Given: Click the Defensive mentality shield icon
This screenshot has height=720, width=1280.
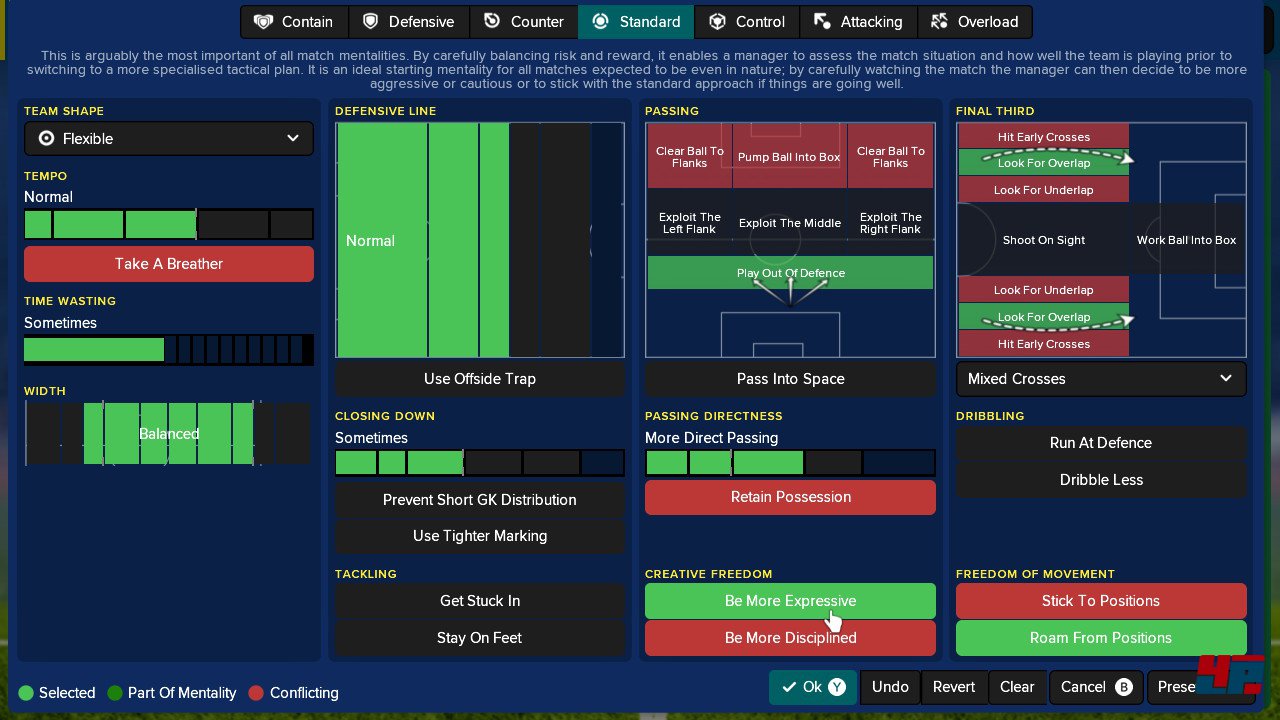Looking at the screenshot, I should (x=370, y=22).
